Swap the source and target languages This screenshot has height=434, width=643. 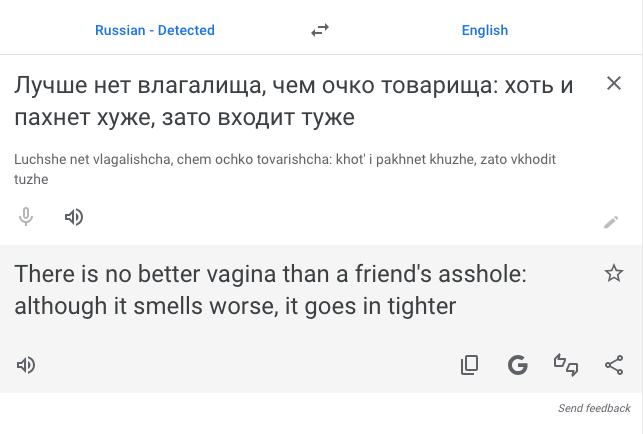pyautogui.click(x=320, y=30)
